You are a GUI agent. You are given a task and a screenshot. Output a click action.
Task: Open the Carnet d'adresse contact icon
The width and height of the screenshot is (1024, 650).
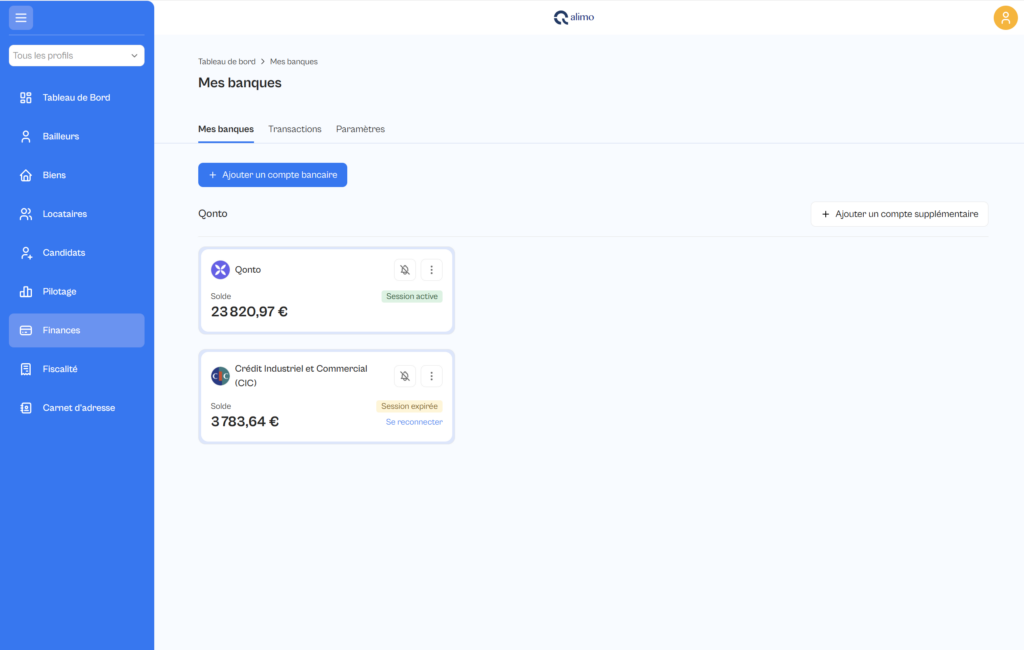[25, 408]
